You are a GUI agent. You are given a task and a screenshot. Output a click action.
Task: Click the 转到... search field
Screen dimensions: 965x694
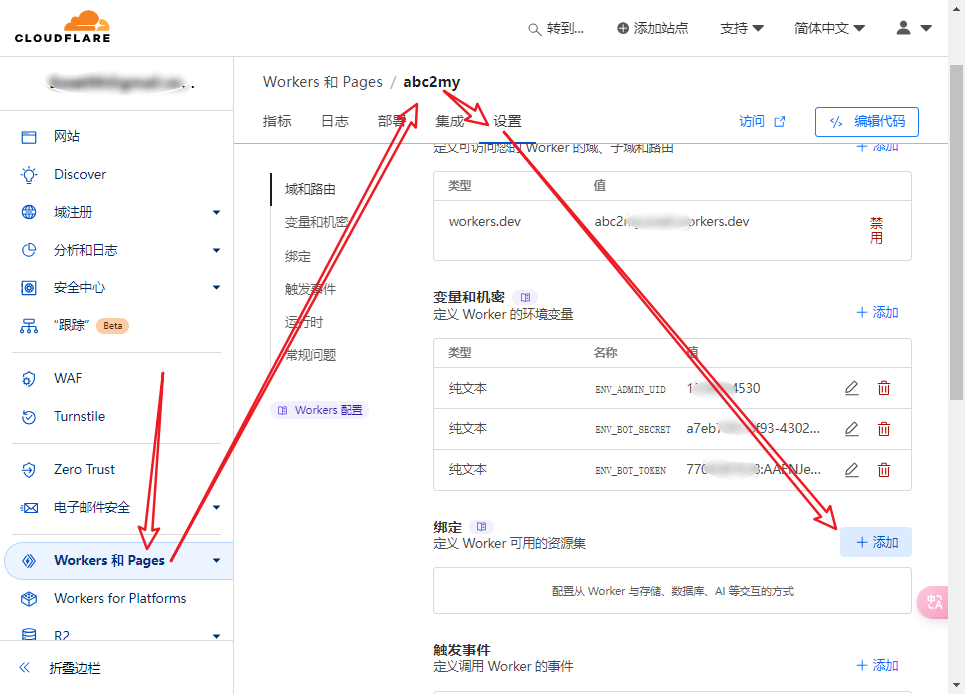click(x=556, y=28)
